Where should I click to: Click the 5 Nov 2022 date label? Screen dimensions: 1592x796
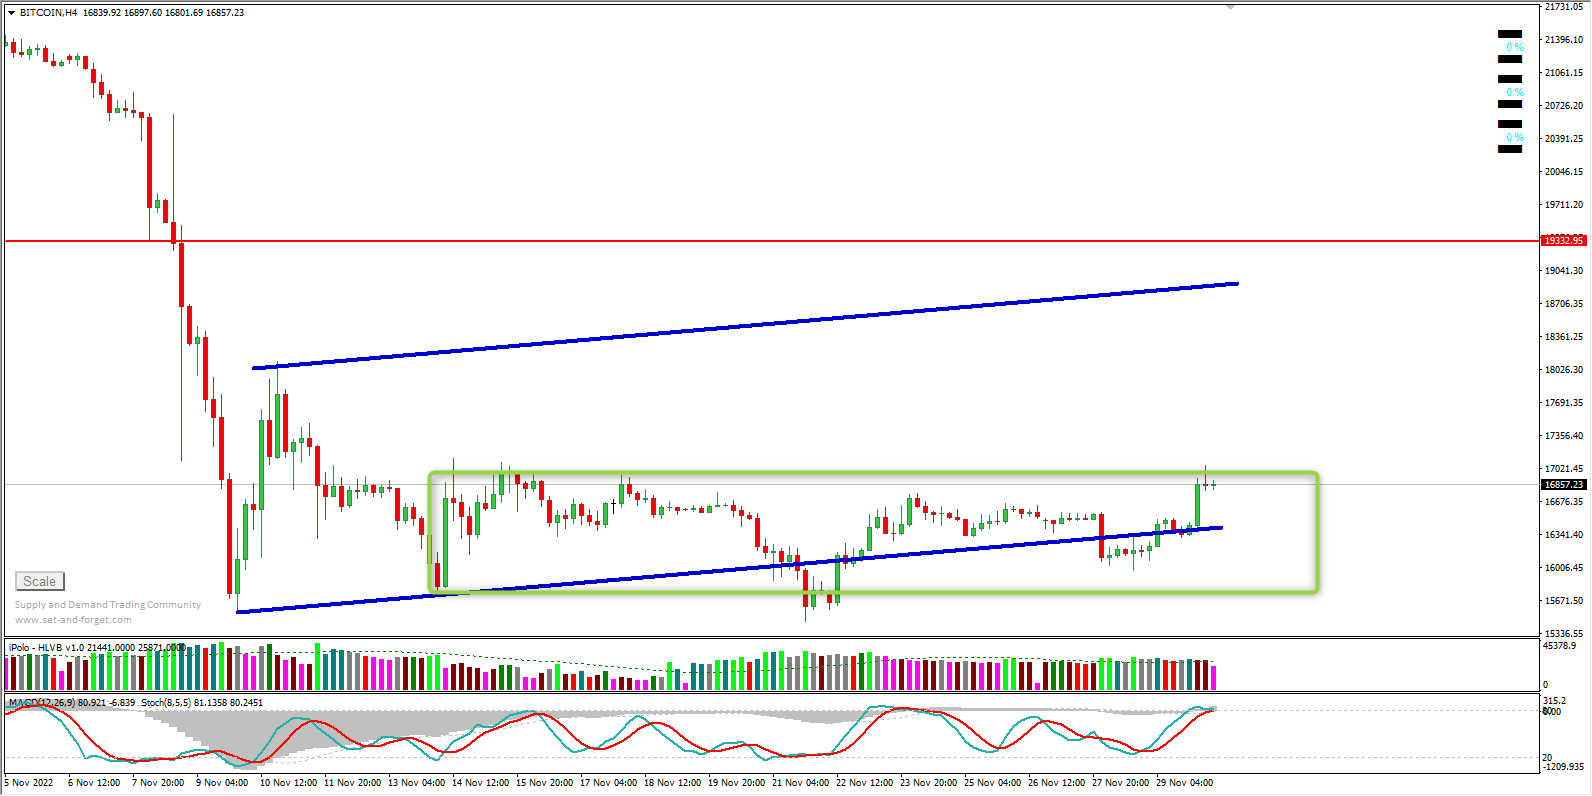30,783
